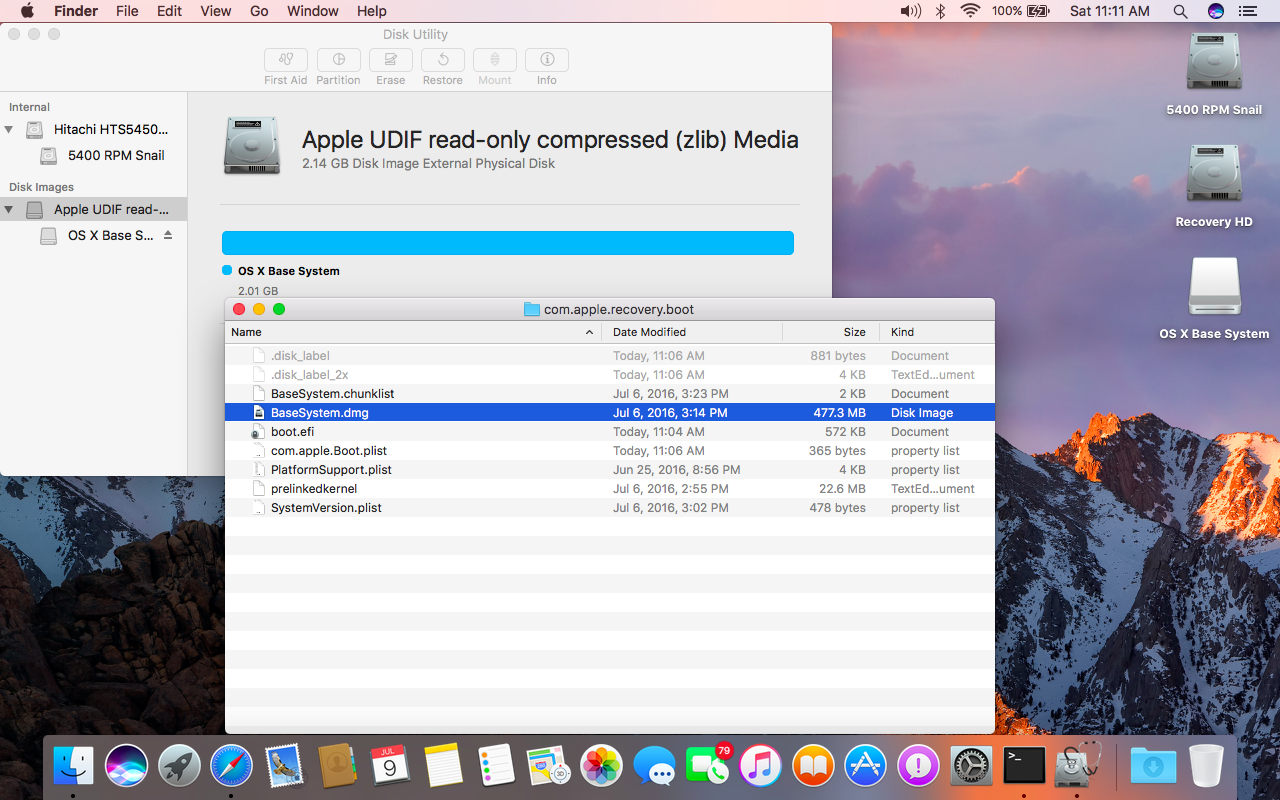Open Launchpad from the Dock
The height and width of the screenshot is (800, 1280).
click(x=179, y=766)
